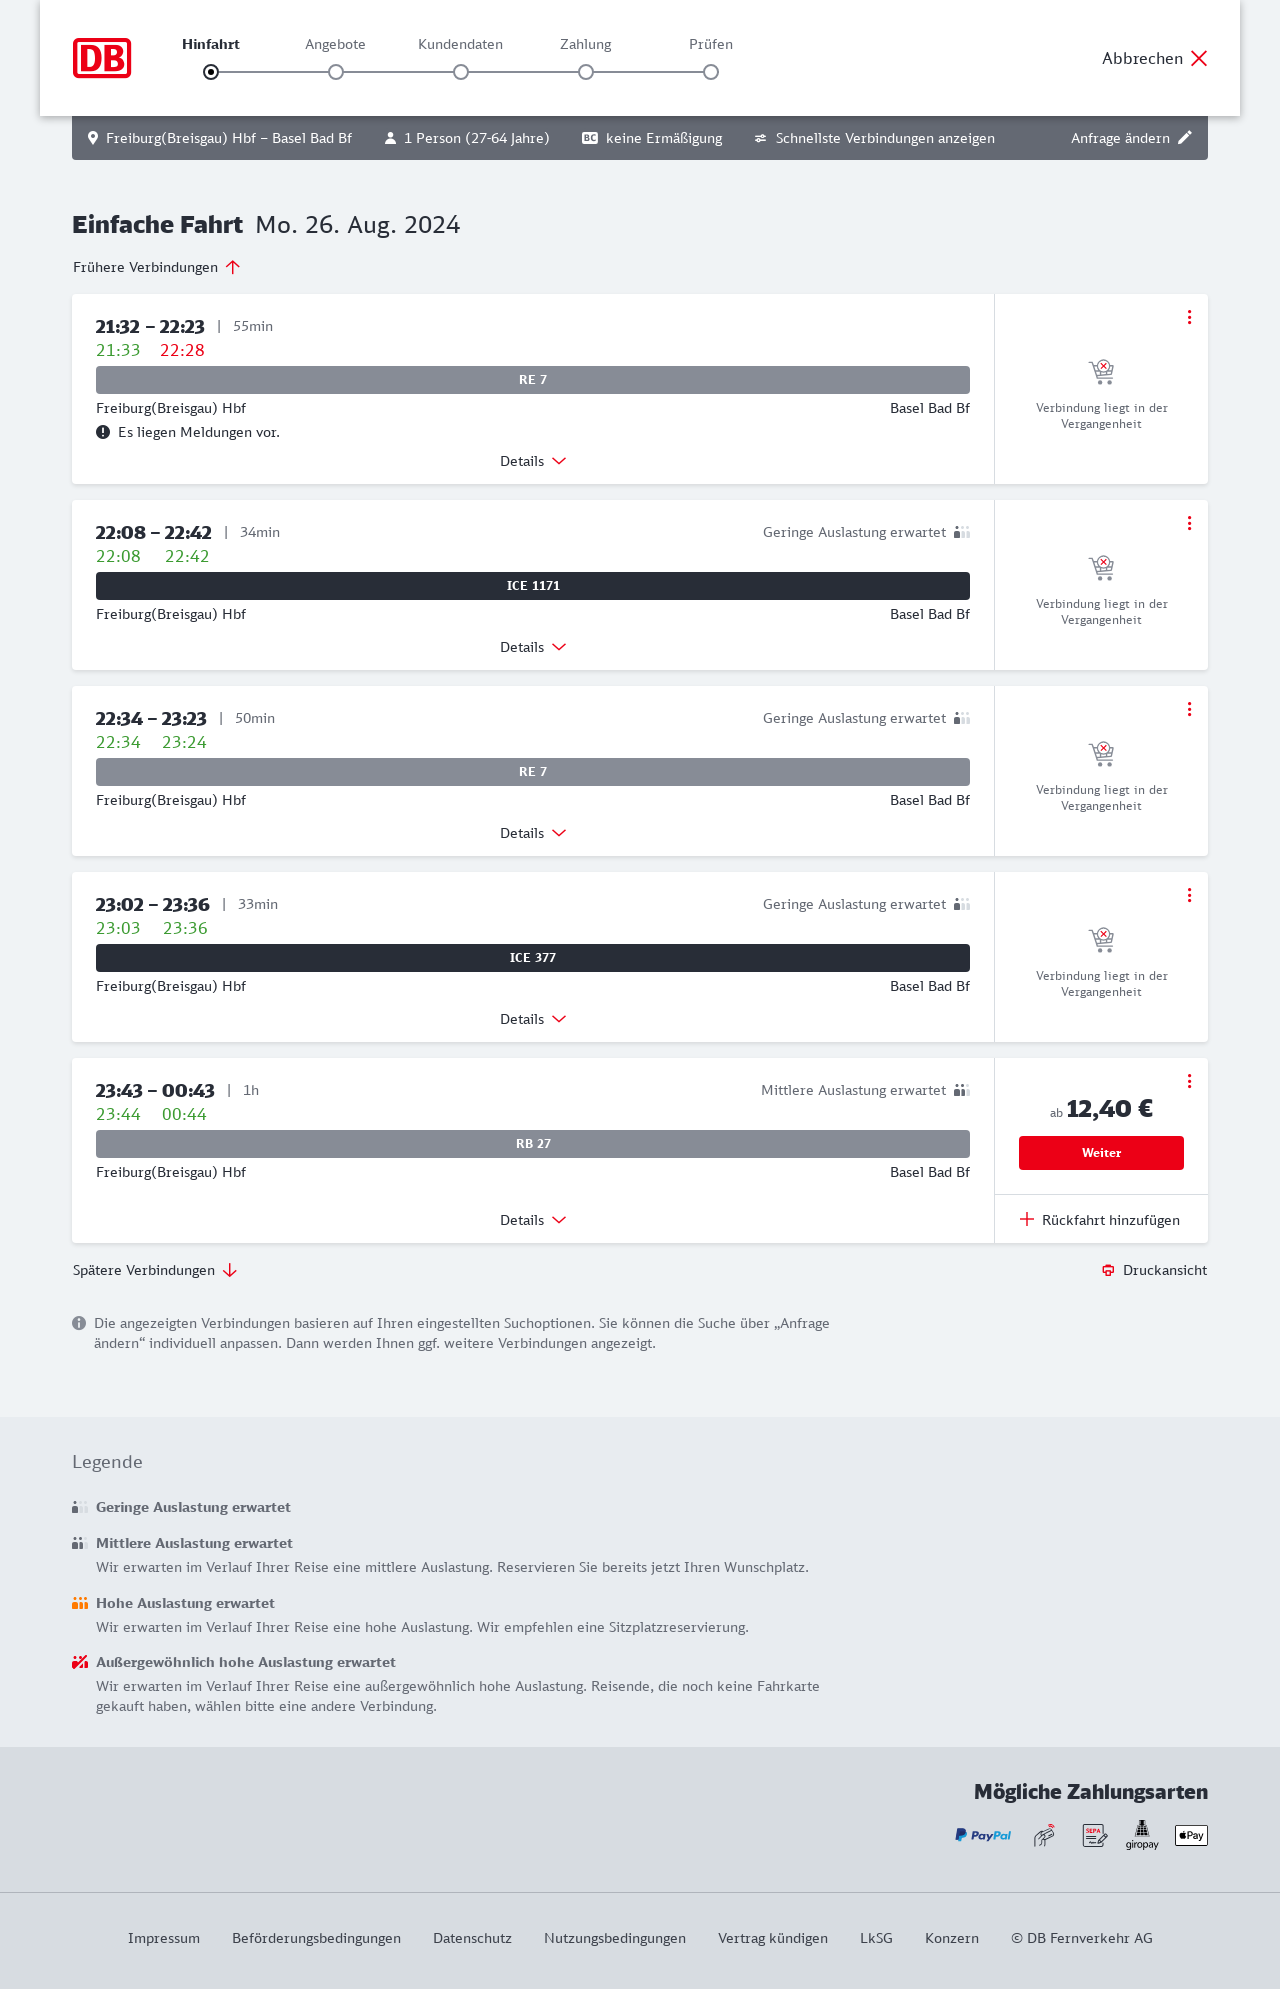
Task: Open the Datenschutz footer link
Action: [472, 1938]
